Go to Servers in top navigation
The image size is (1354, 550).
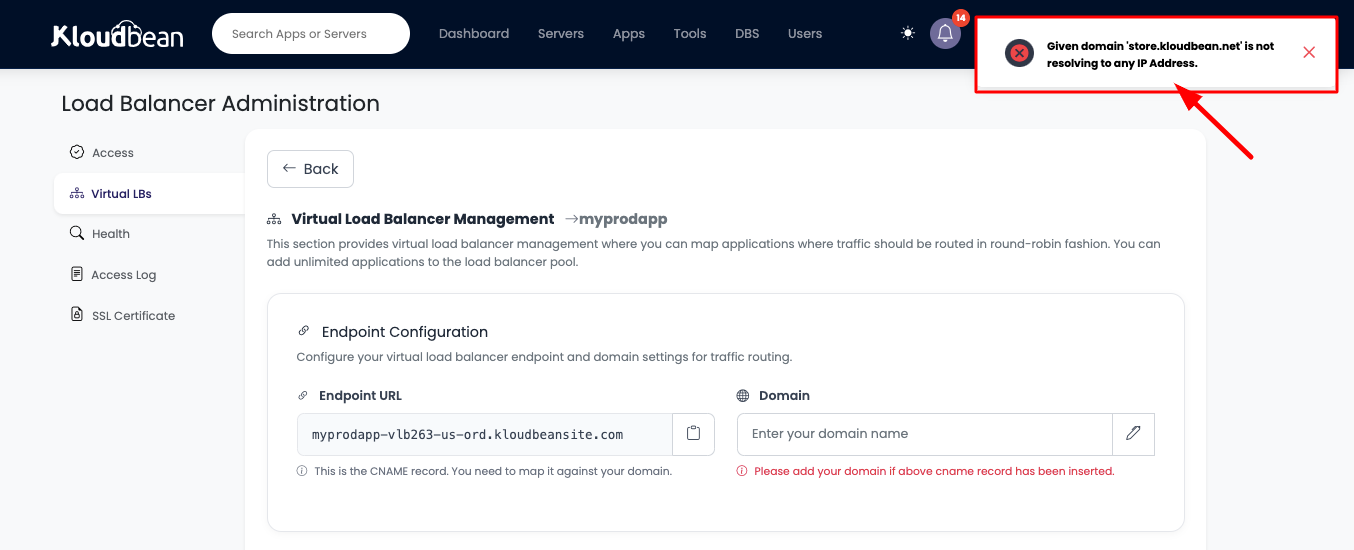(x=561, y=33)
